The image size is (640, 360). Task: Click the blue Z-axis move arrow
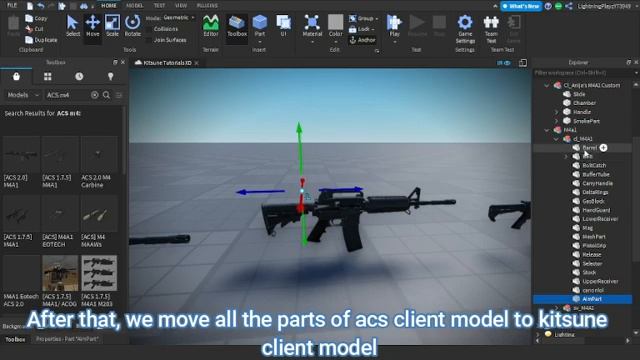click(260, 191)
